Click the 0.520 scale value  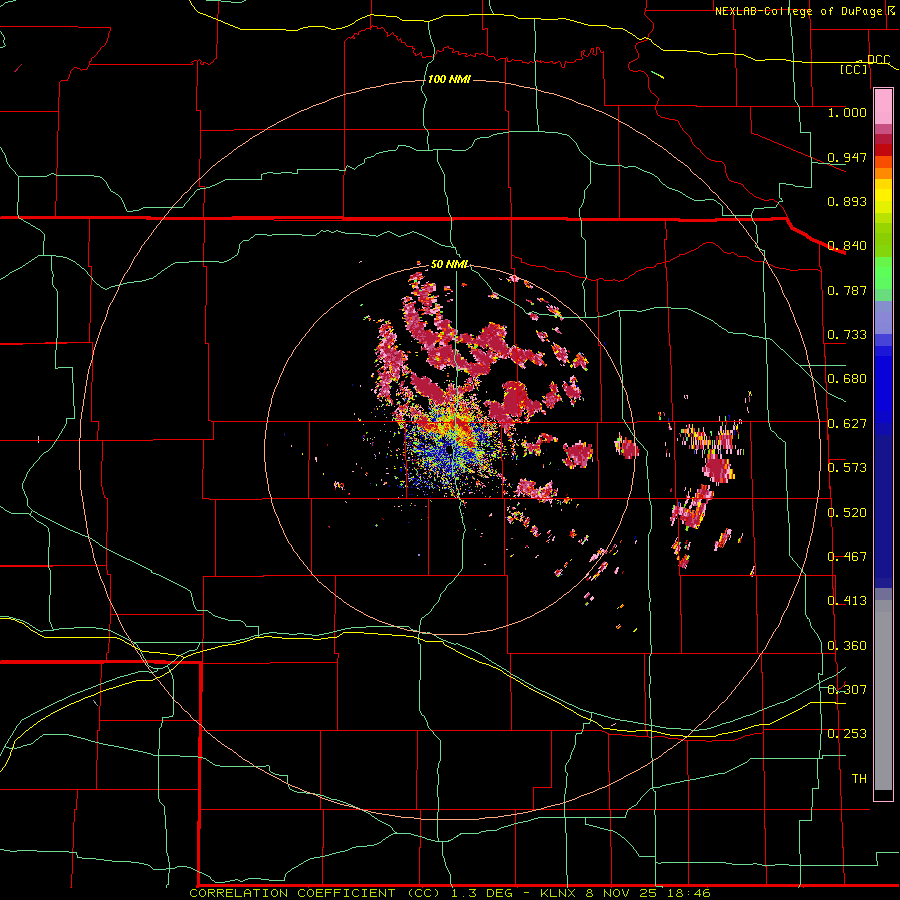tap(847, 513)
